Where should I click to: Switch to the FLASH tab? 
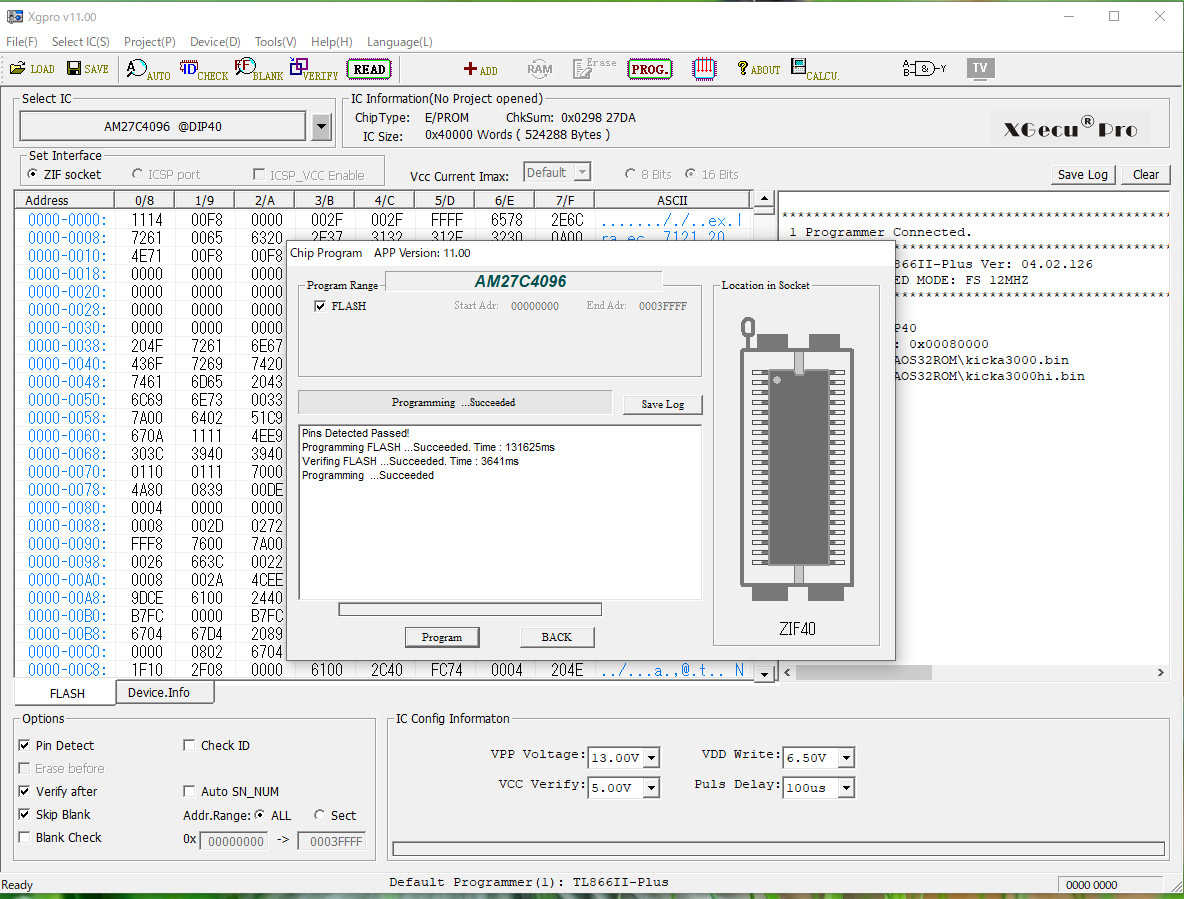(66, 693)
